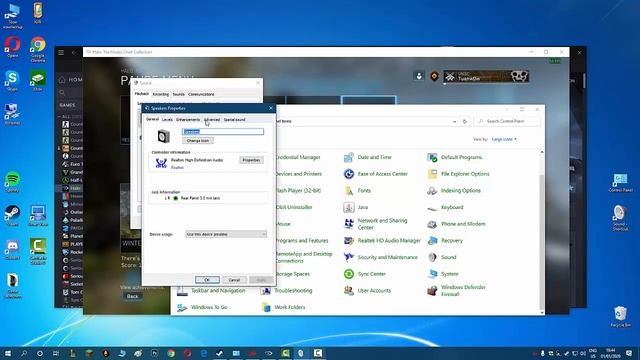Open the System icon in Control Panel
Viewport: 640px width, 360px height.
coord(432,274)
